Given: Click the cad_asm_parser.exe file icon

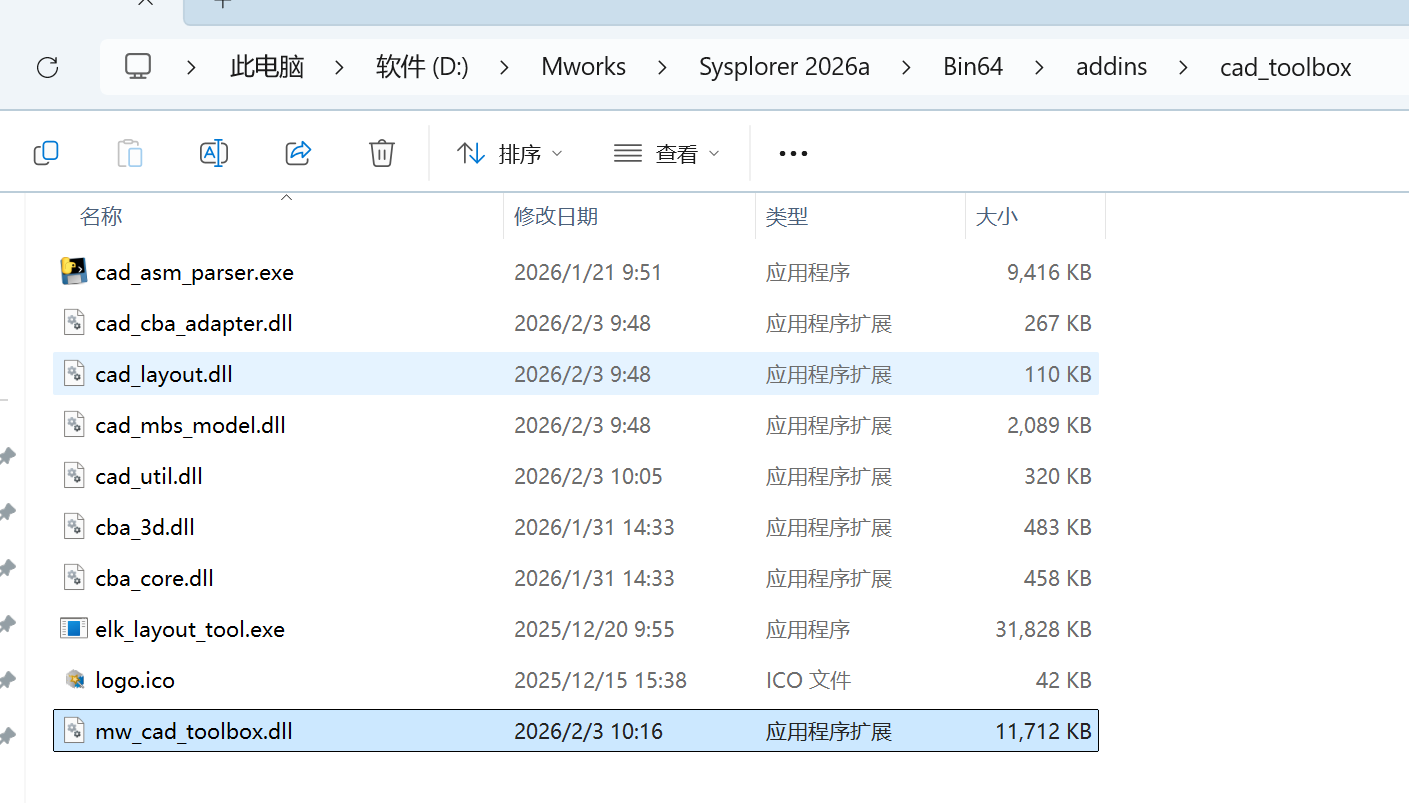Looking at the screenshot, I should tap(74, 271).
